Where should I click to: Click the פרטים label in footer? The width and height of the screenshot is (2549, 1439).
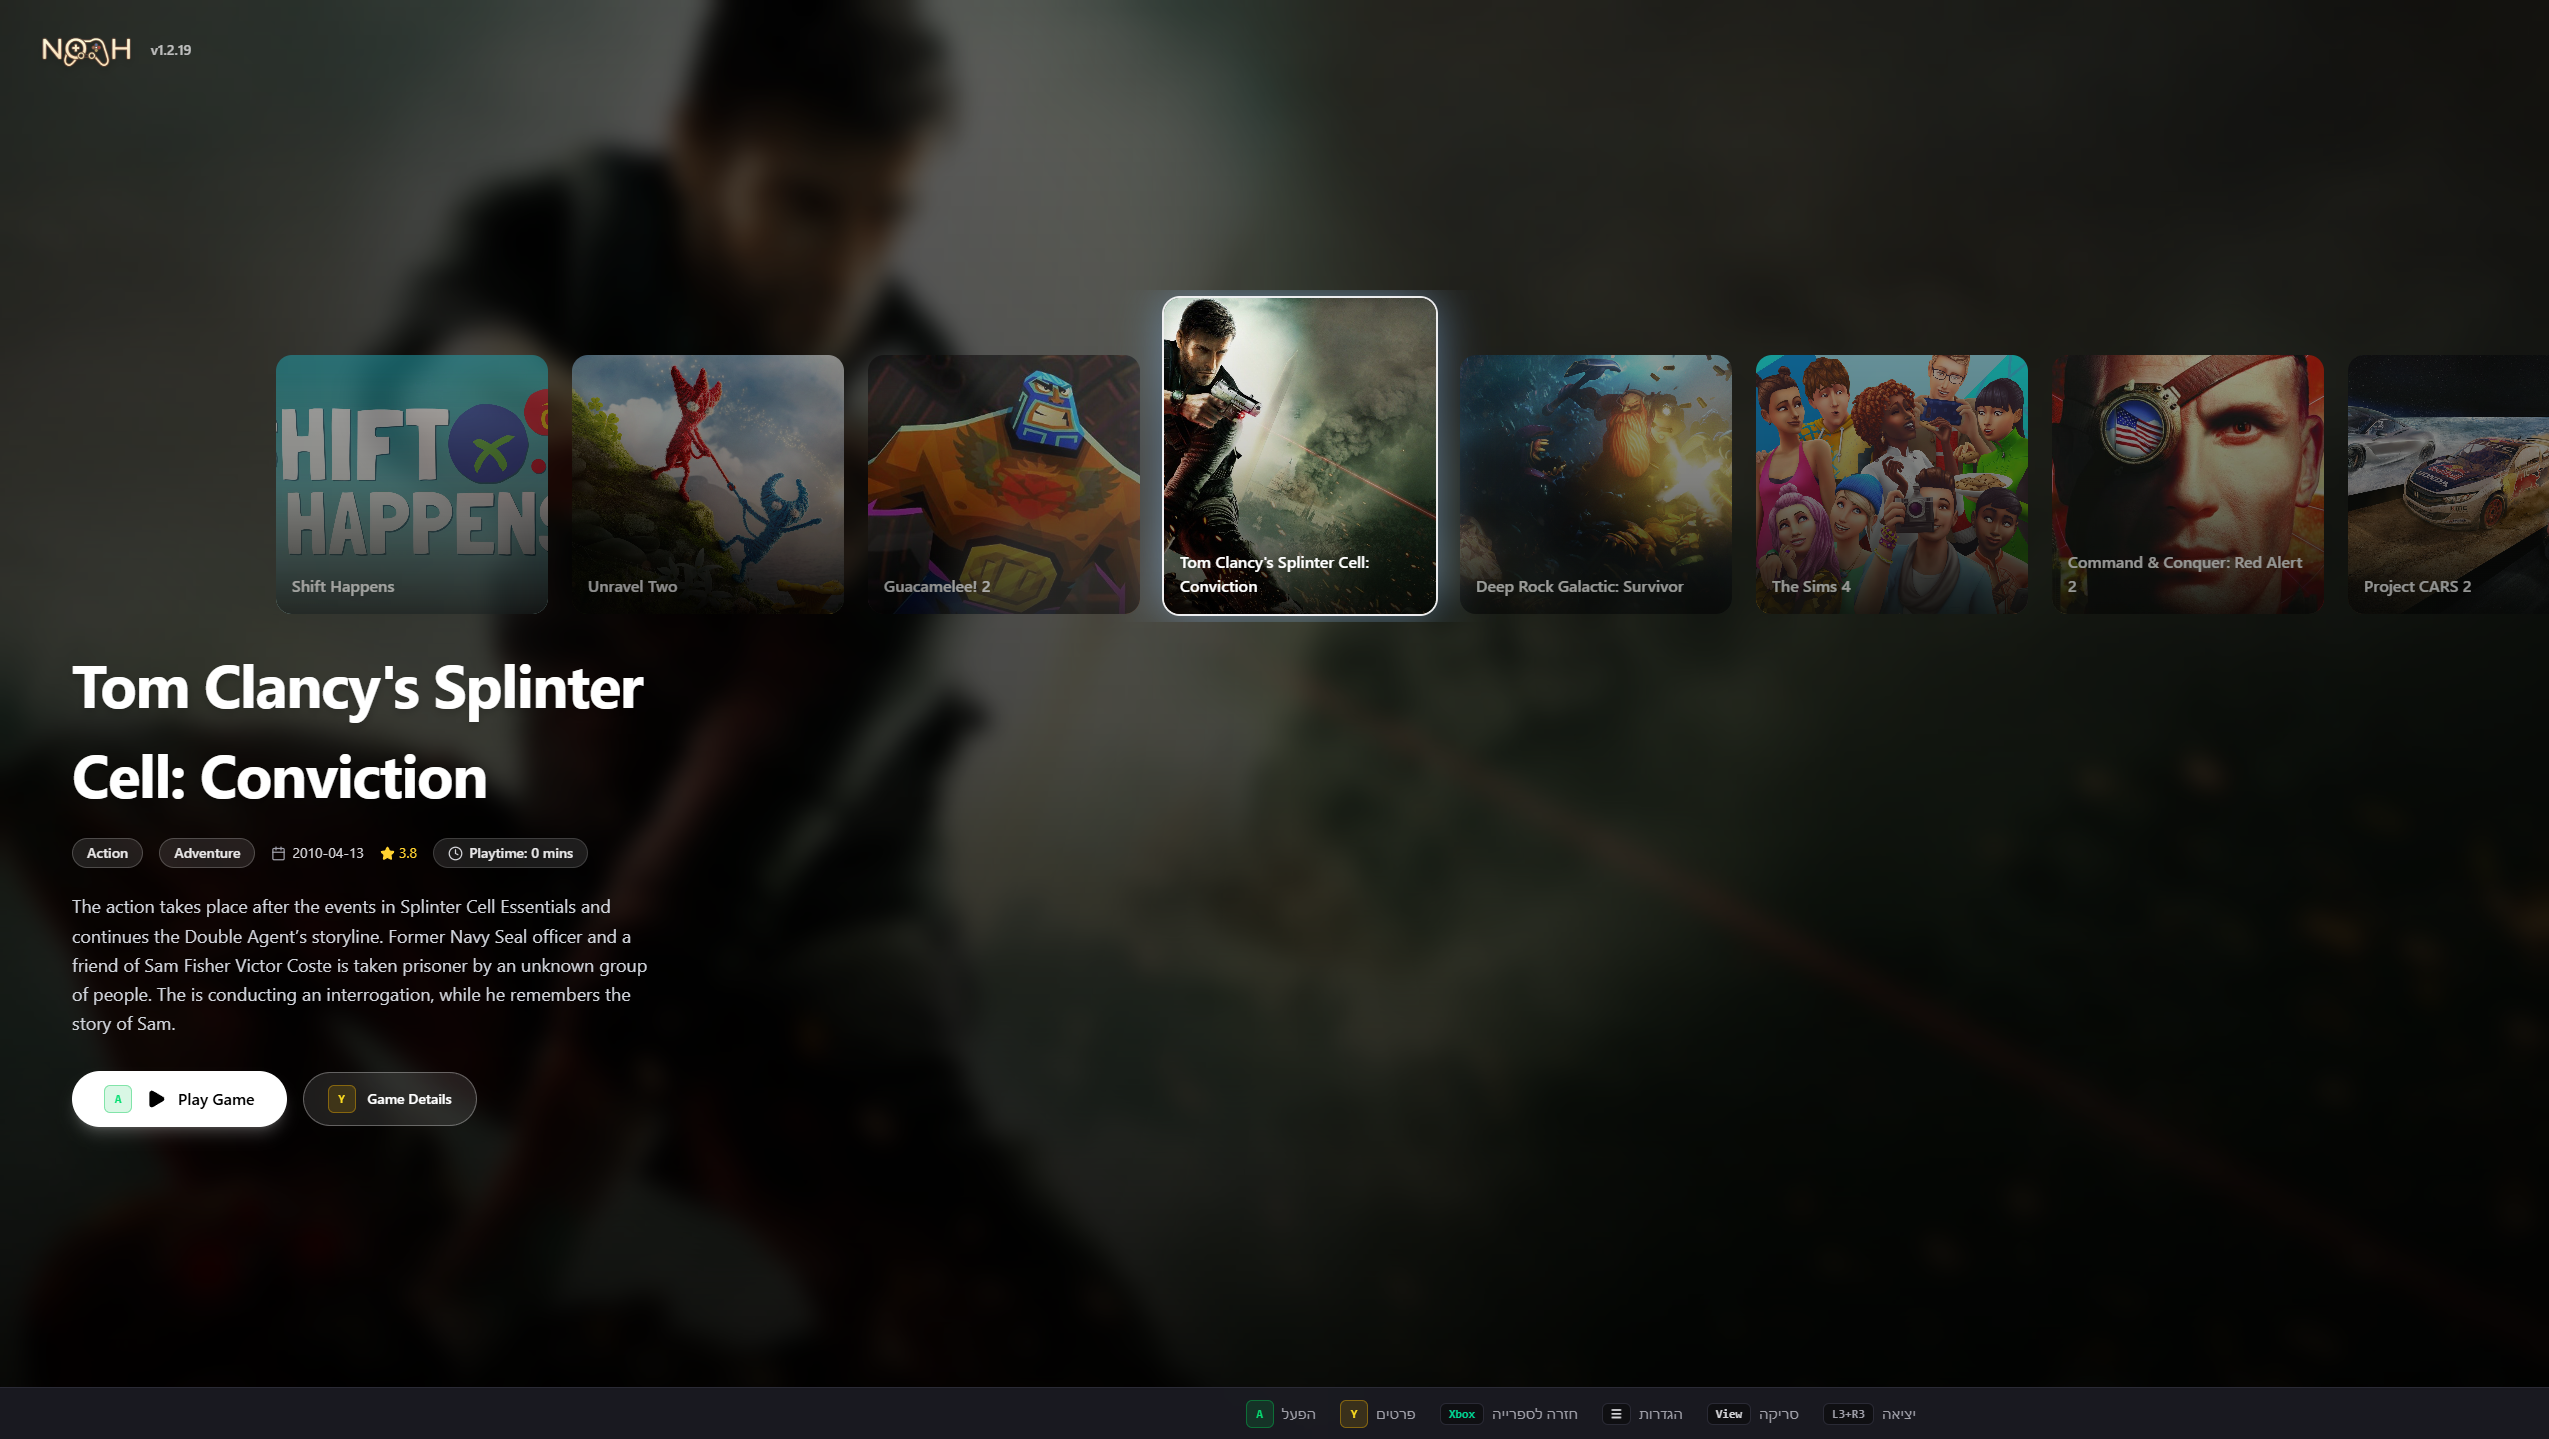coord(1396,1414)
